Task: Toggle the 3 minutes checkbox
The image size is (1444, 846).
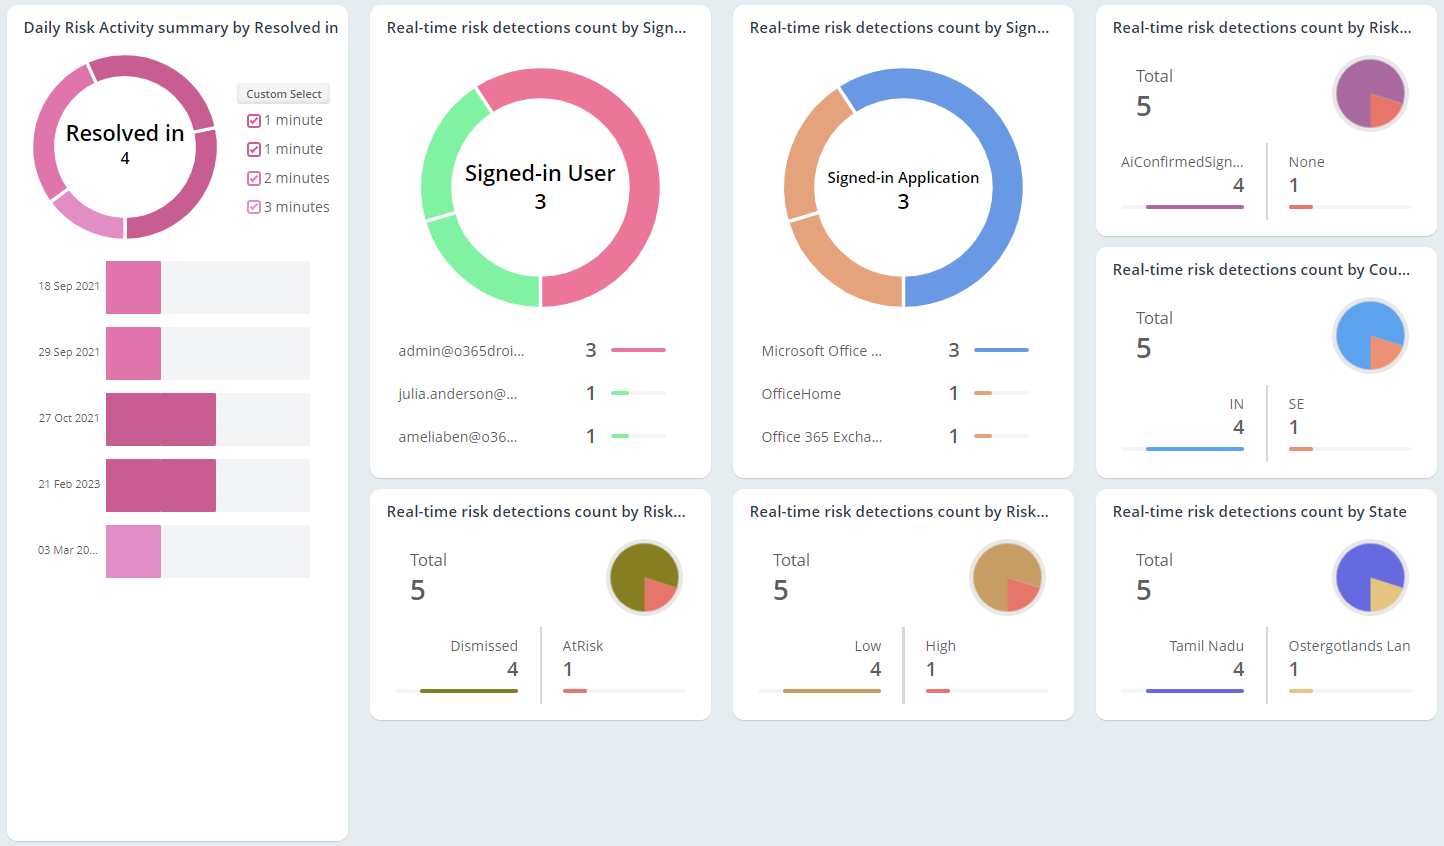Action: tap(253, 207)
